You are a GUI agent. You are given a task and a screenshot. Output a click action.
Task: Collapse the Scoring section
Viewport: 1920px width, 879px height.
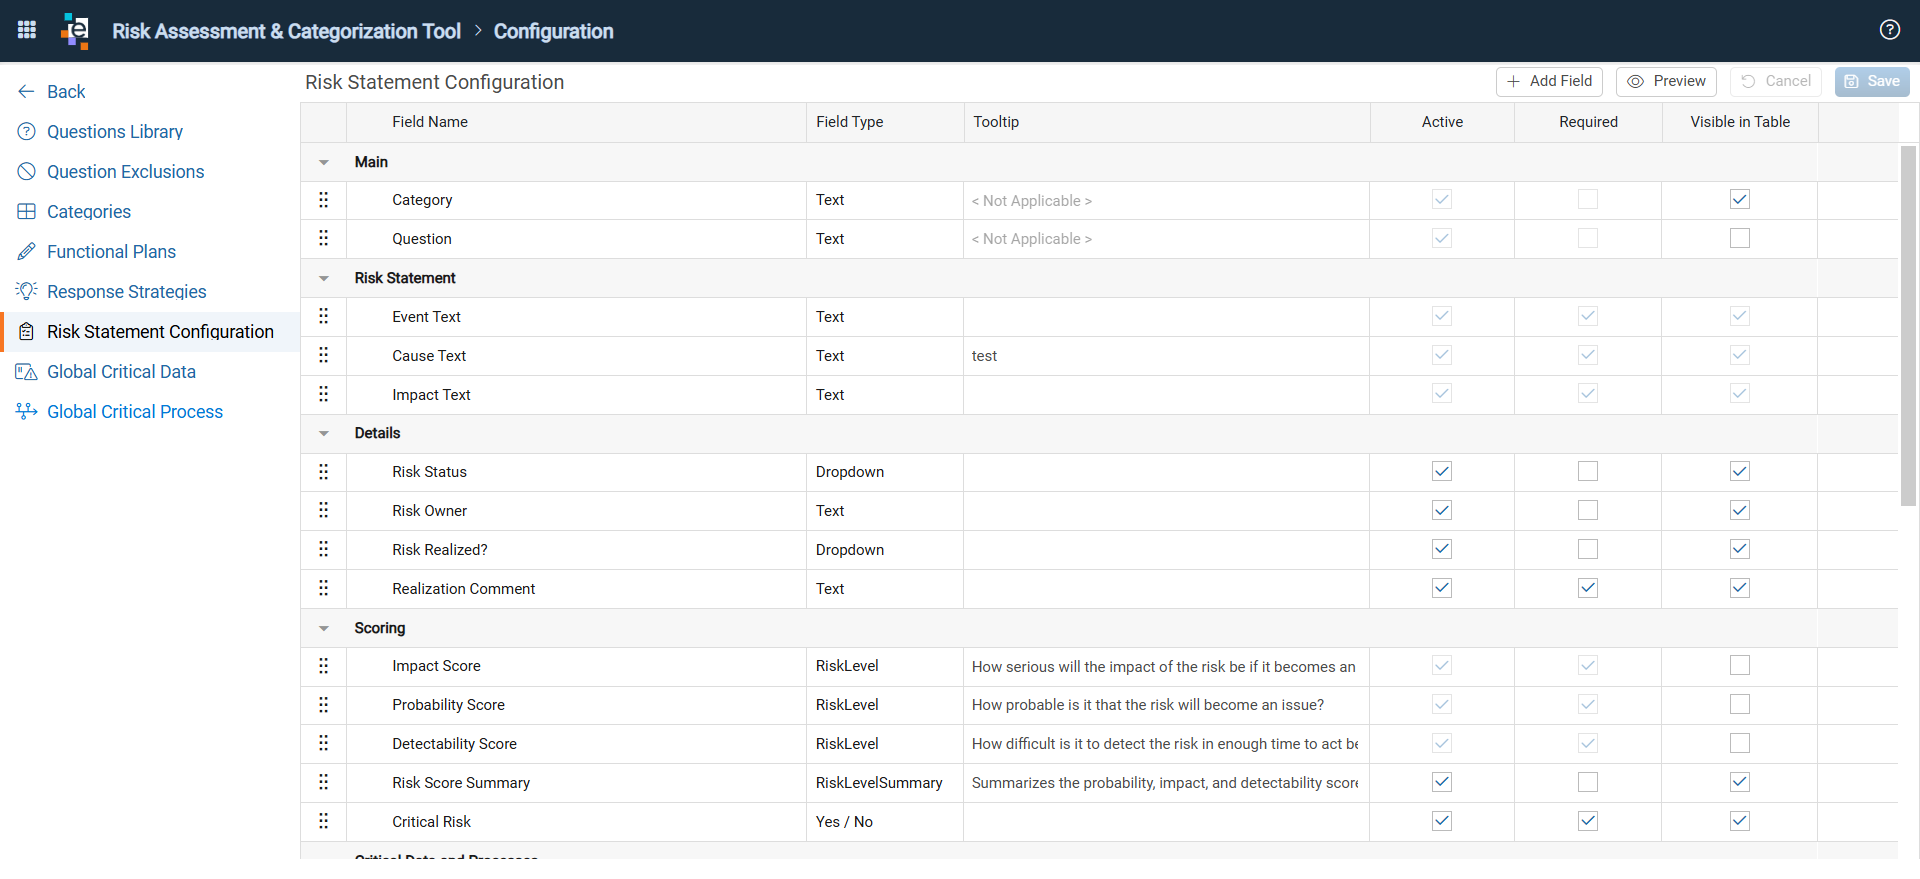tap(323, 628)
